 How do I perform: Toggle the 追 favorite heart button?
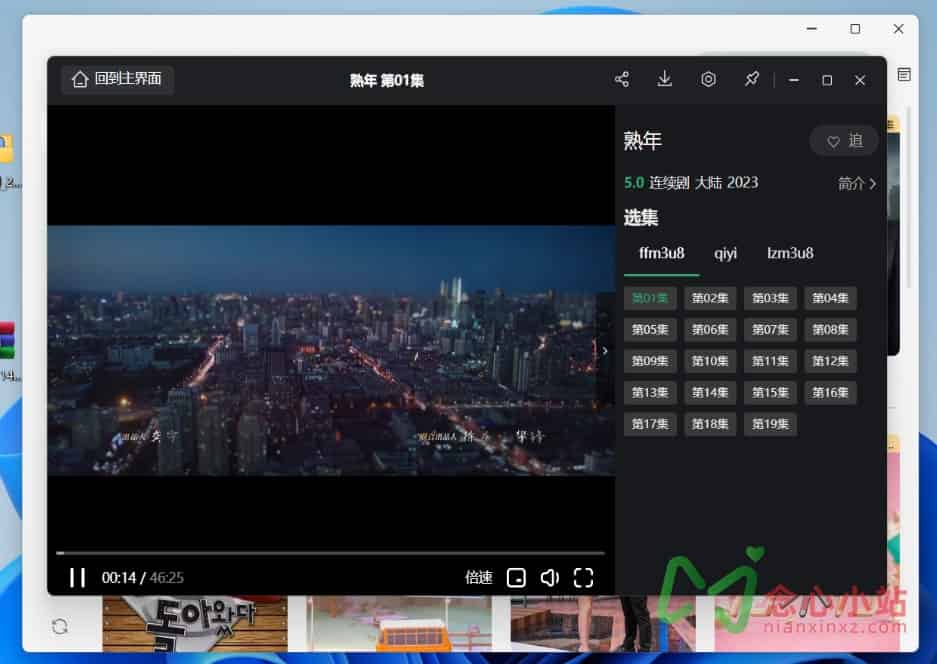pyautogui.click(x=844, y=140)
